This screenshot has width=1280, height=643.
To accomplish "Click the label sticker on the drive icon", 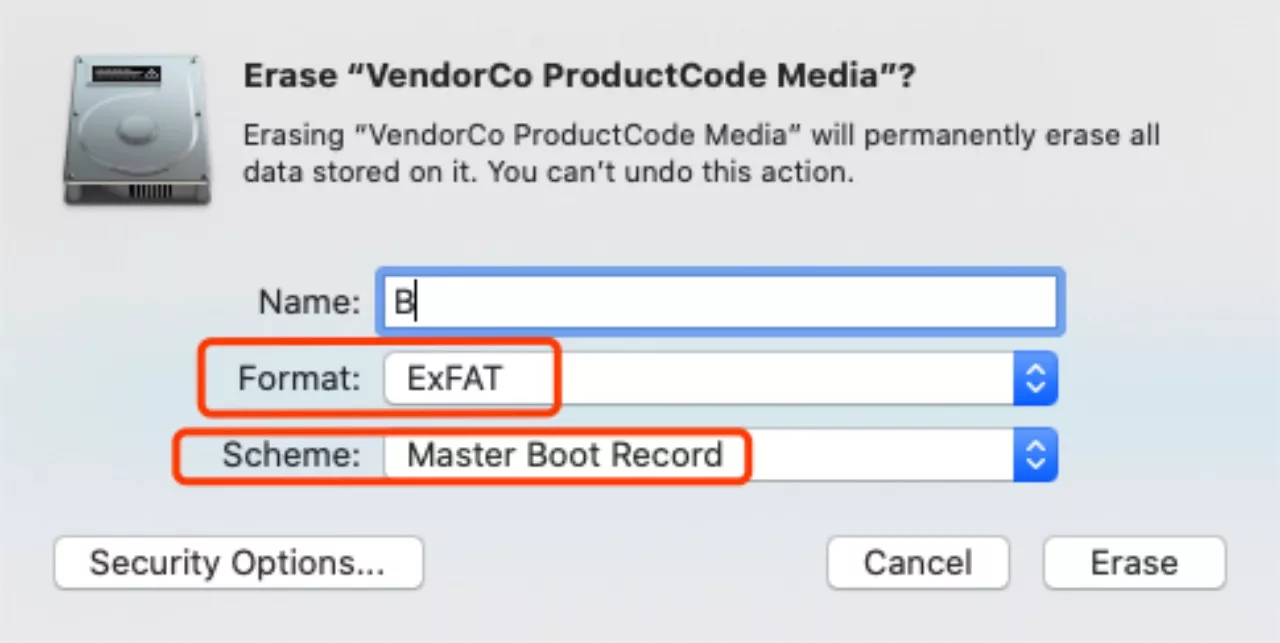I will pos(126,75).
